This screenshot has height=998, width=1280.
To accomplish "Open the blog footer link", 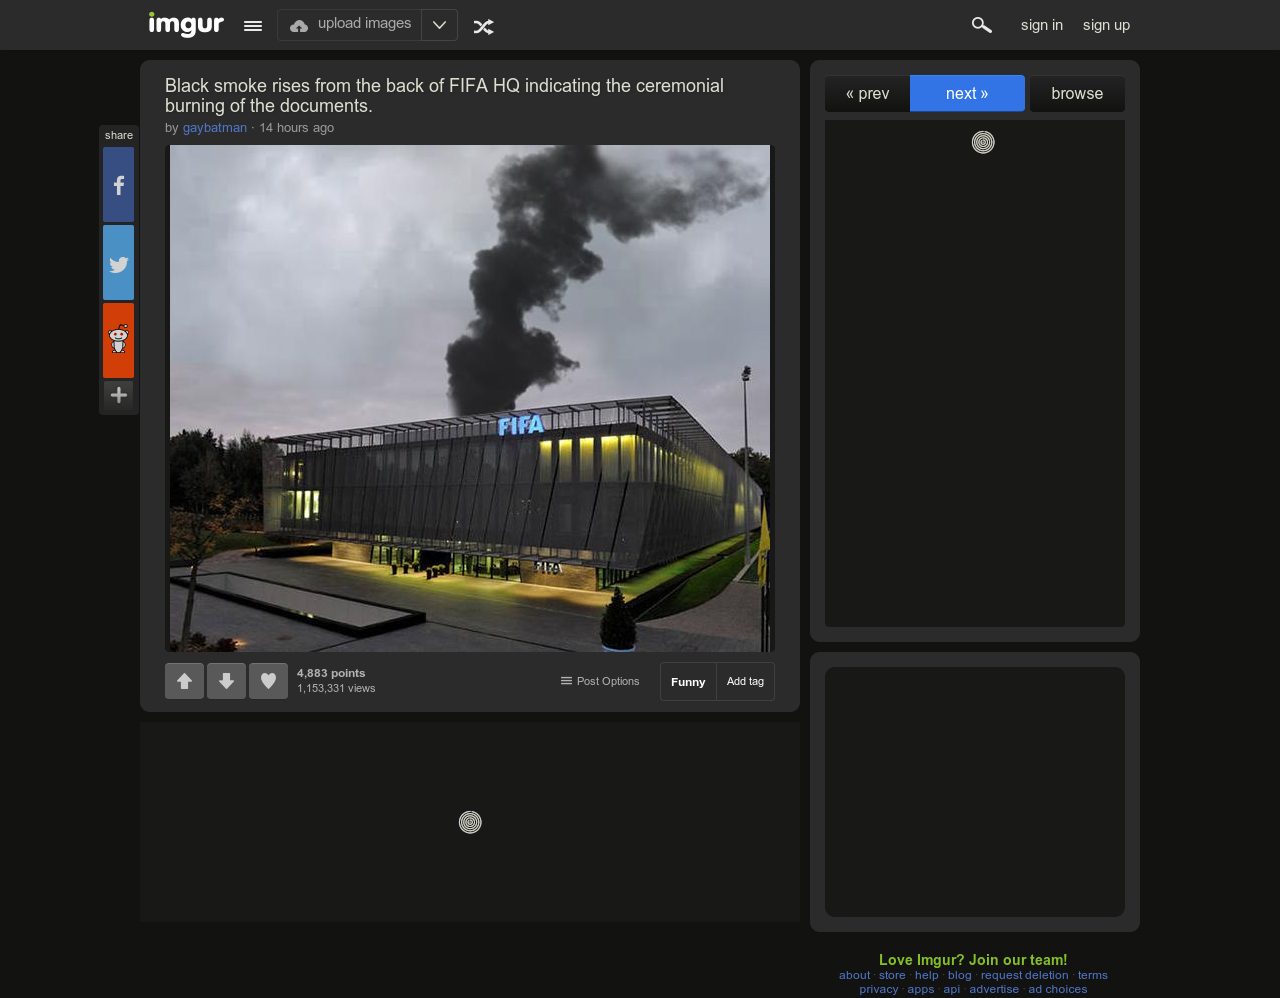I will point(960,975).
